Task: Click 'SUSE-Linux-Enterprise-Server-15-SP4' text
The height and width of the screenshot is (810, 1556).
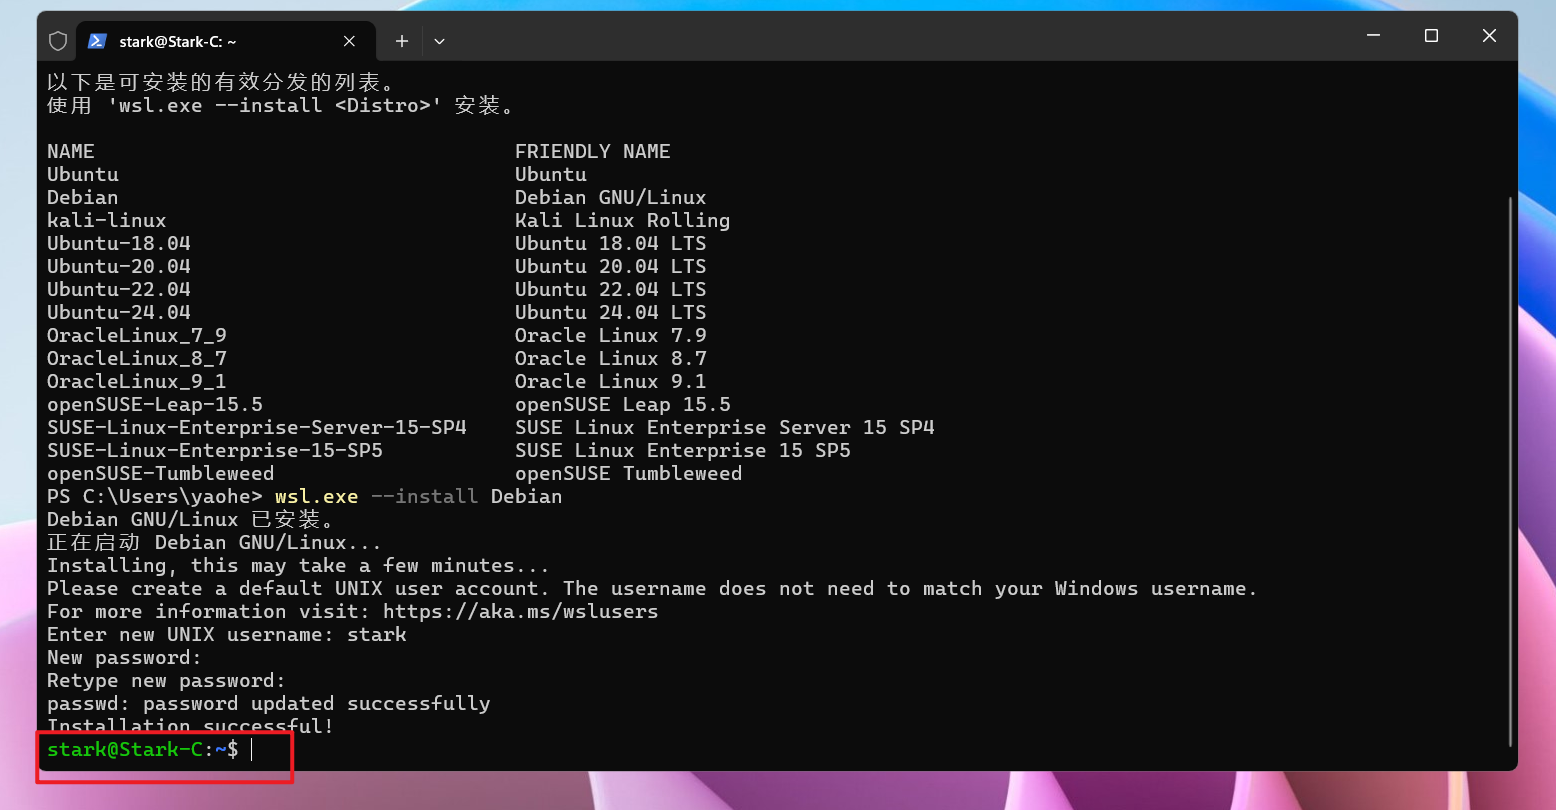Action: tap(257, 427)
